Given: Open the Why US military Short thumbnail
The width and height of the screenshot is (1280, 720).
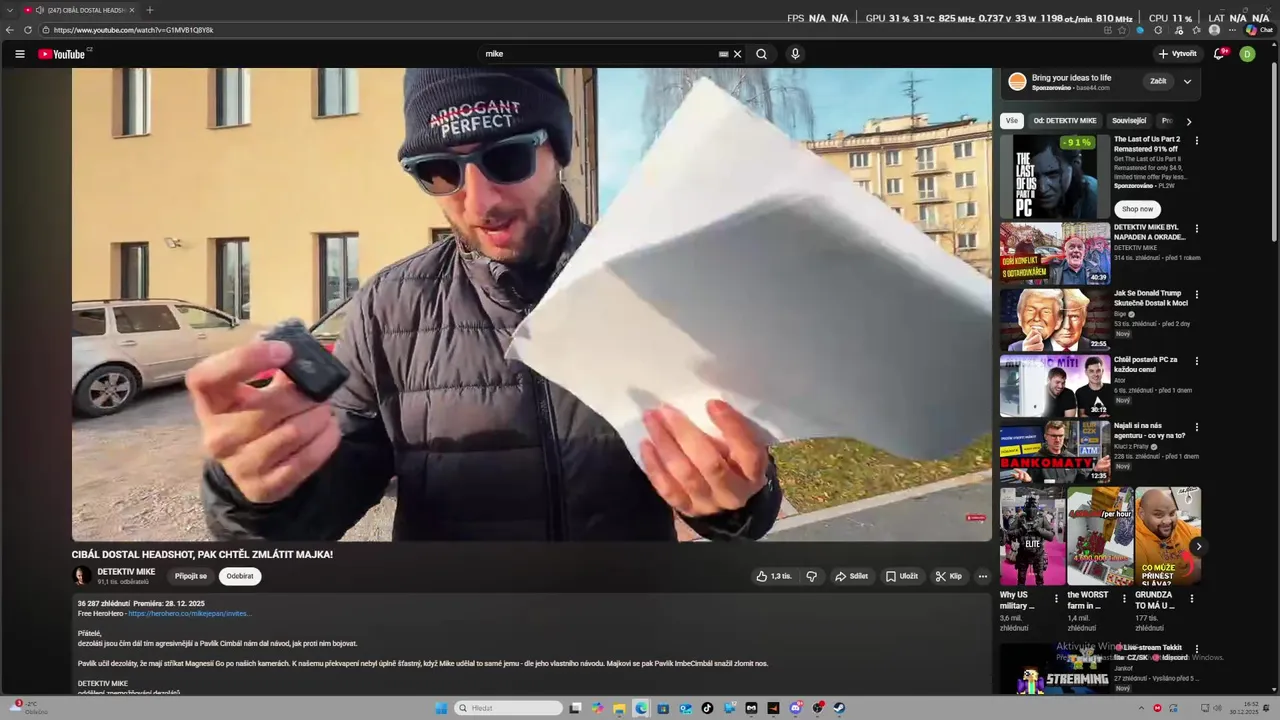Looking at the screenshot, I should [1032, 536].
